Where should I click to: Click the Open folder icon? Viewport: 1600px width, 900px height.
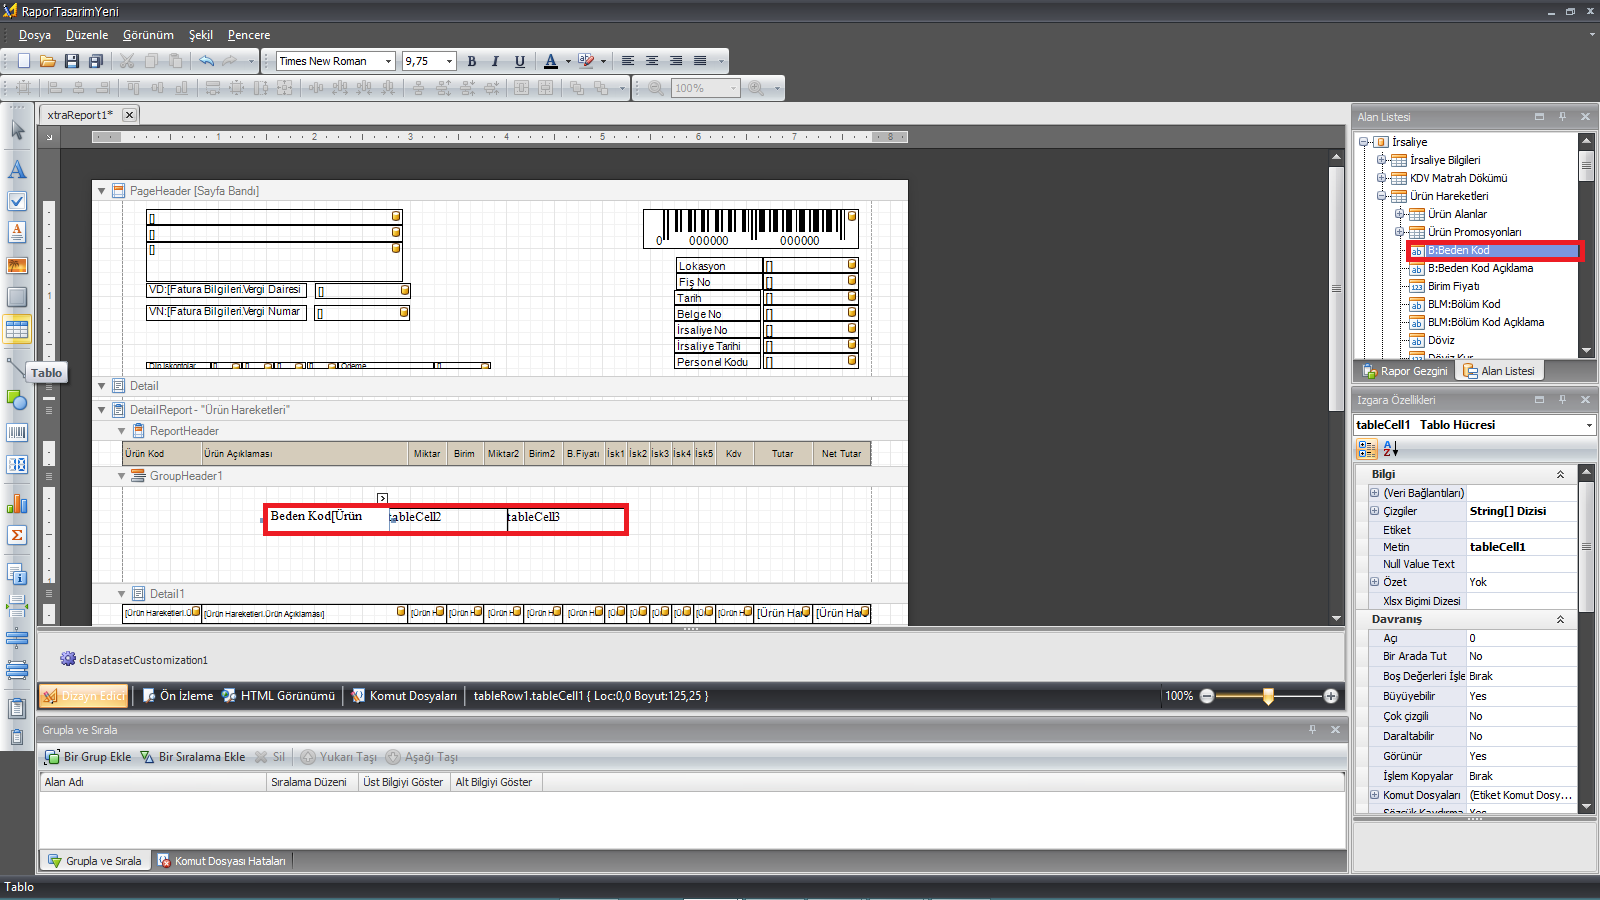point(47,61)
